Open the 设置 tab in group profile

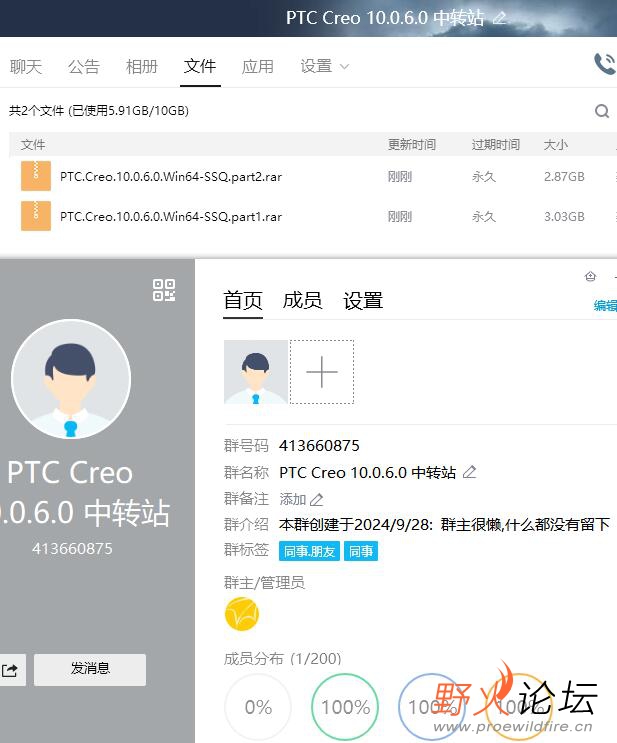(x=363, y=300)
